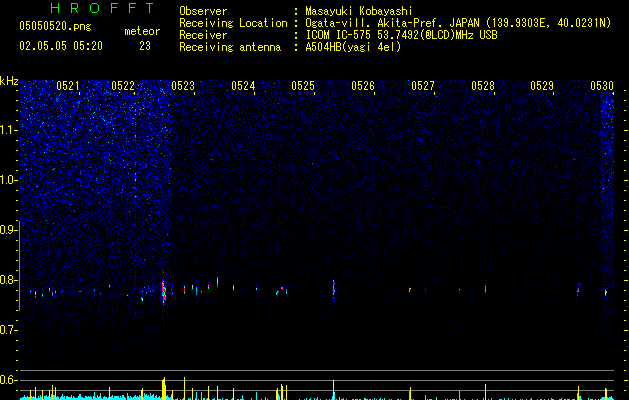Click the meteor label
Image resolution: width=629 pixels, height=400 pixels.
(142, 31)
